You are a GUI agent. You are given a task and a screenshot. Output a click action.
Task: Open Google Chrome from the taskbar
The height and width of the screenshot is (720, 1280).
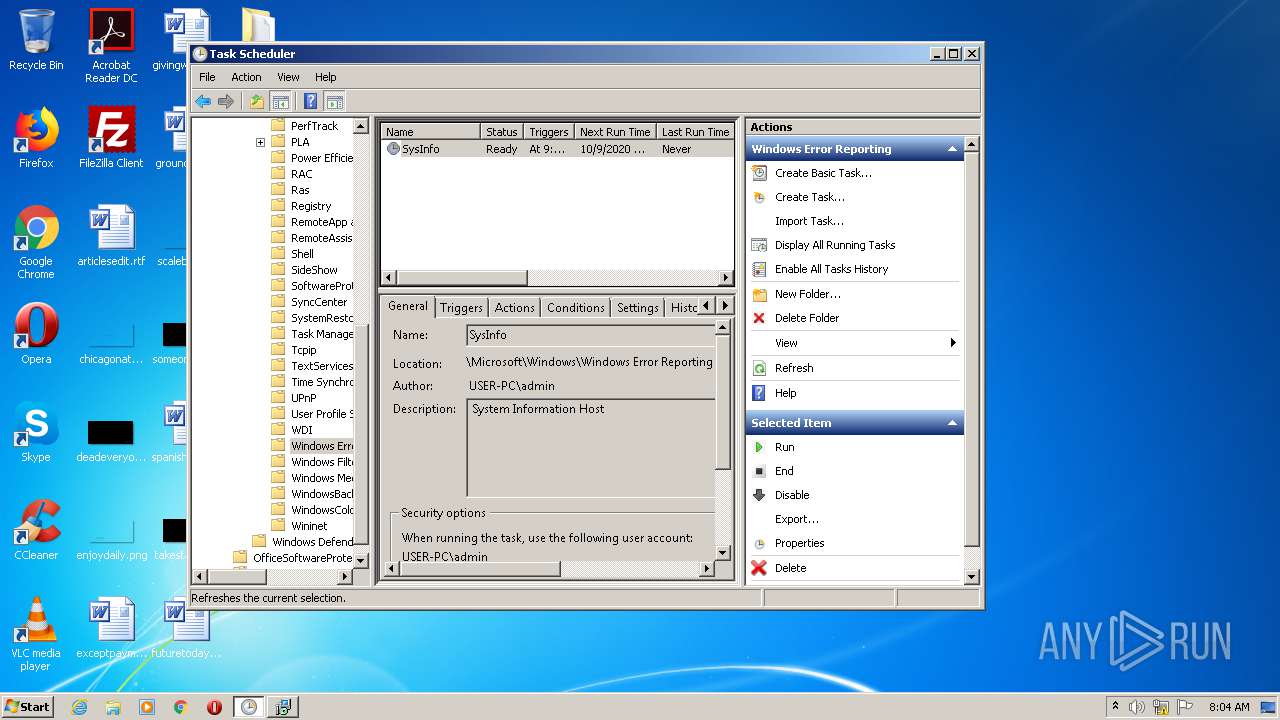coord(180,707)
